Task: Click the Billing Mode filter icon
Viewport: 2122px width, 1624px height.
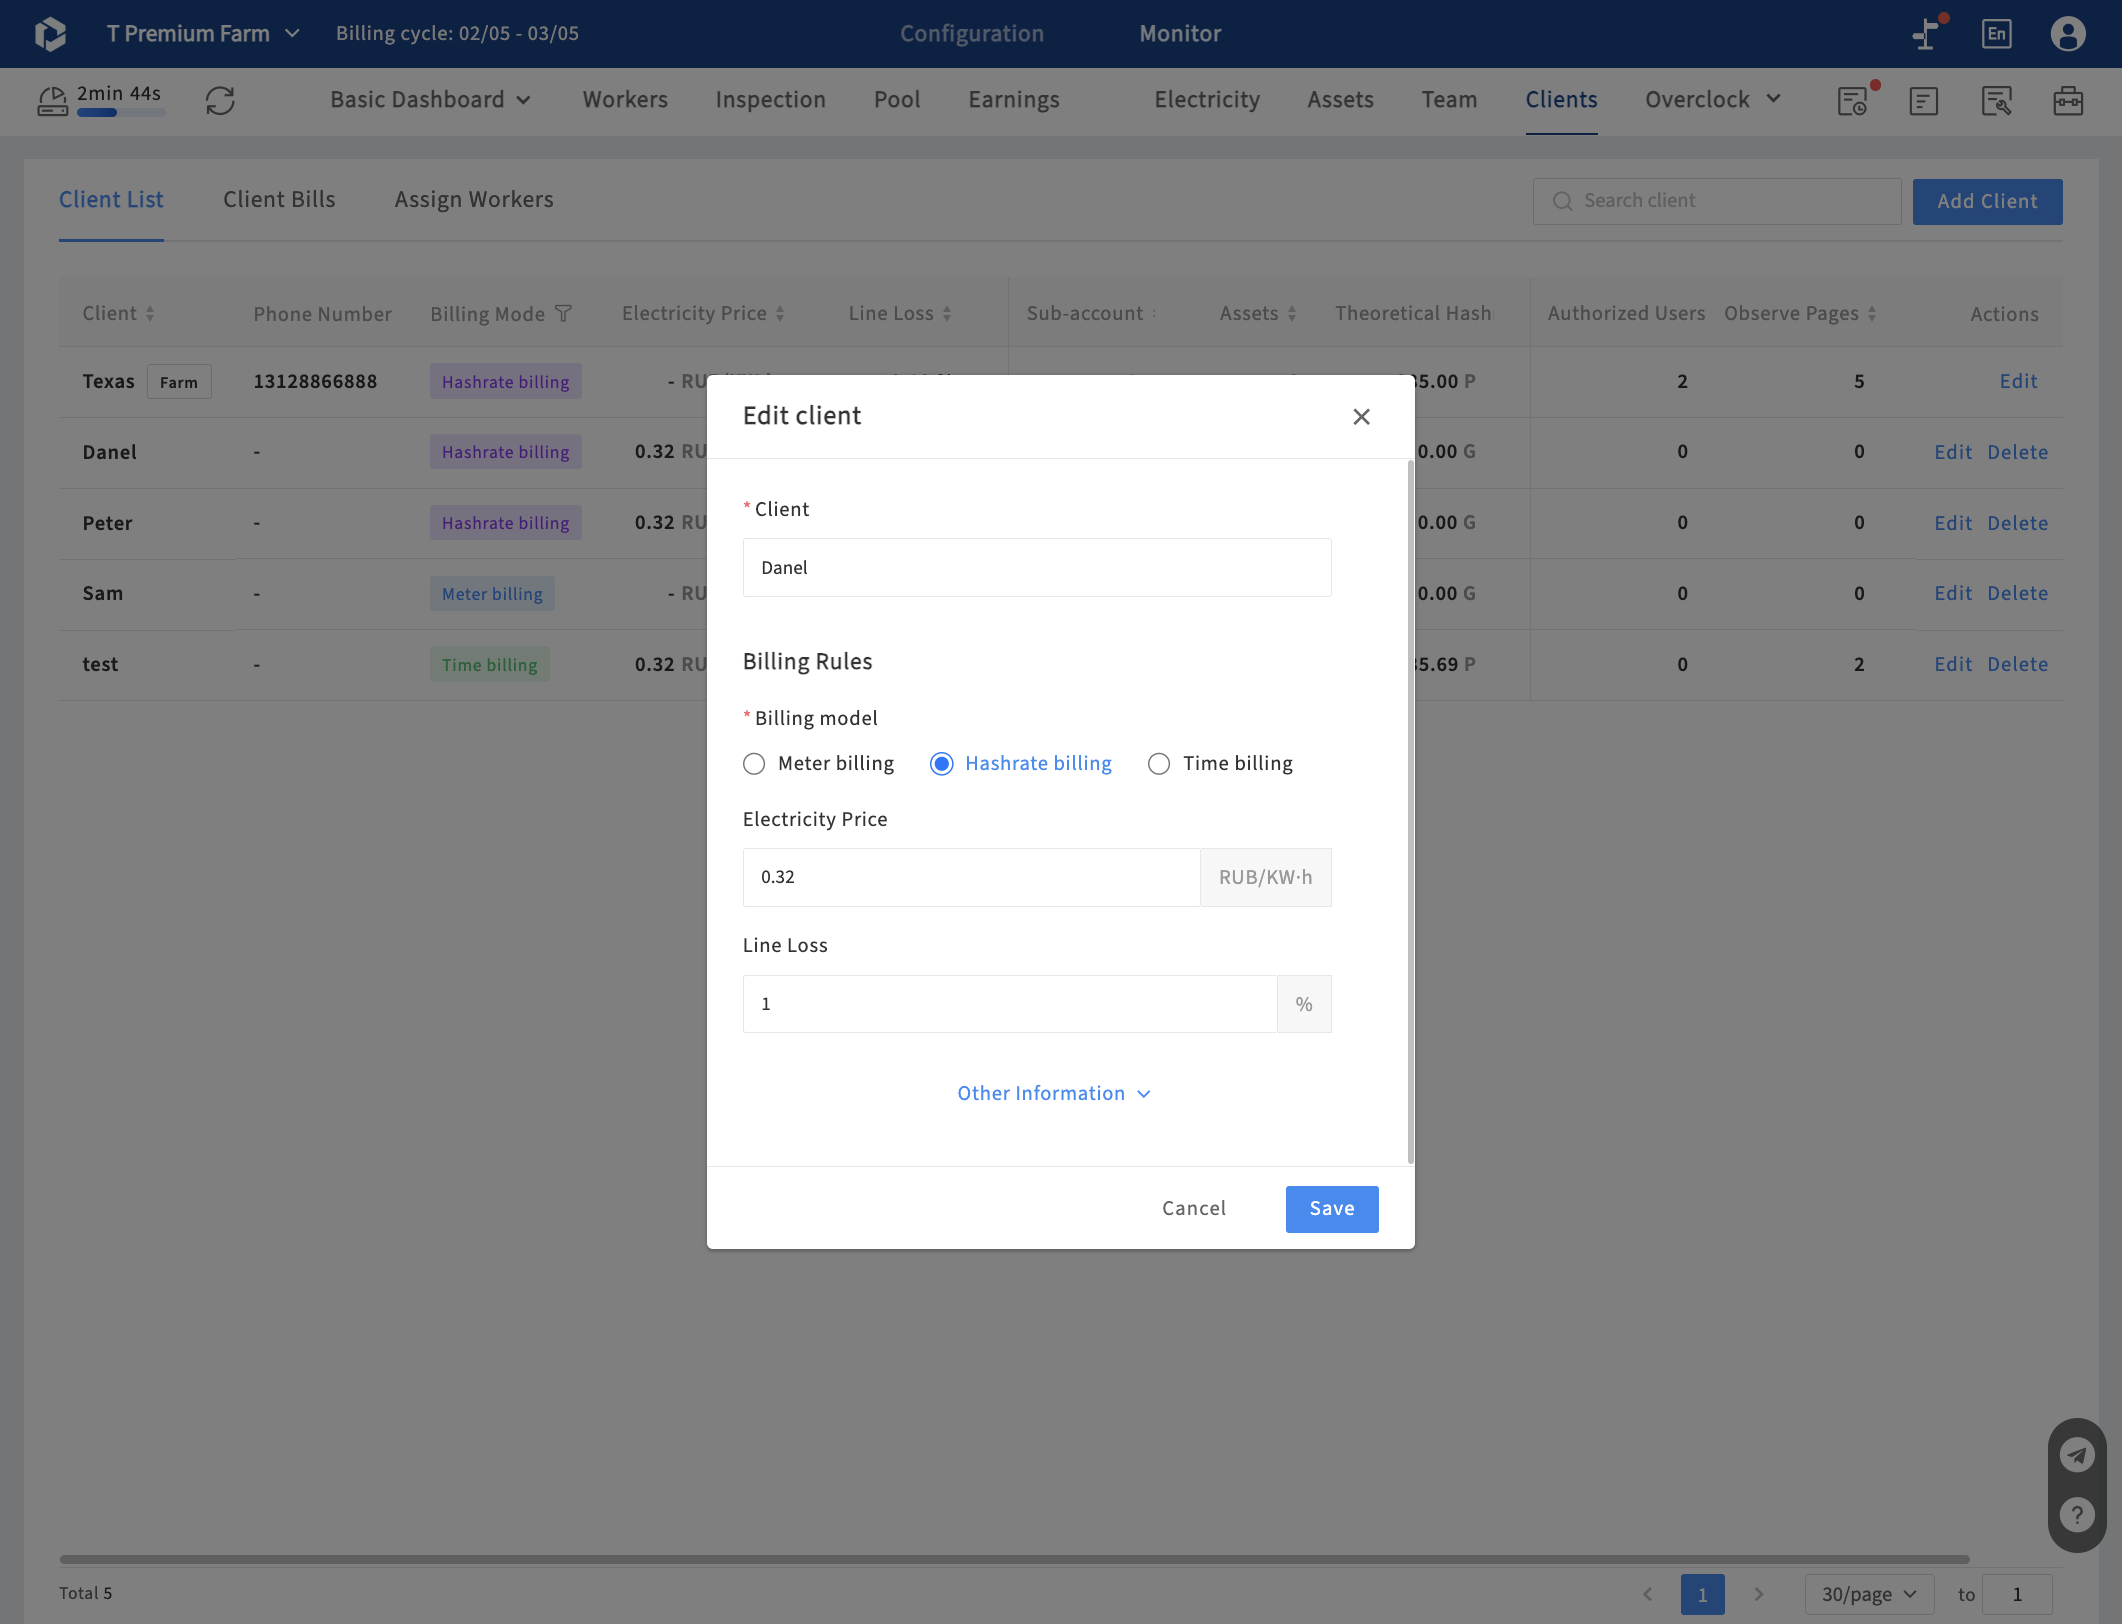Action: point(563,314)
